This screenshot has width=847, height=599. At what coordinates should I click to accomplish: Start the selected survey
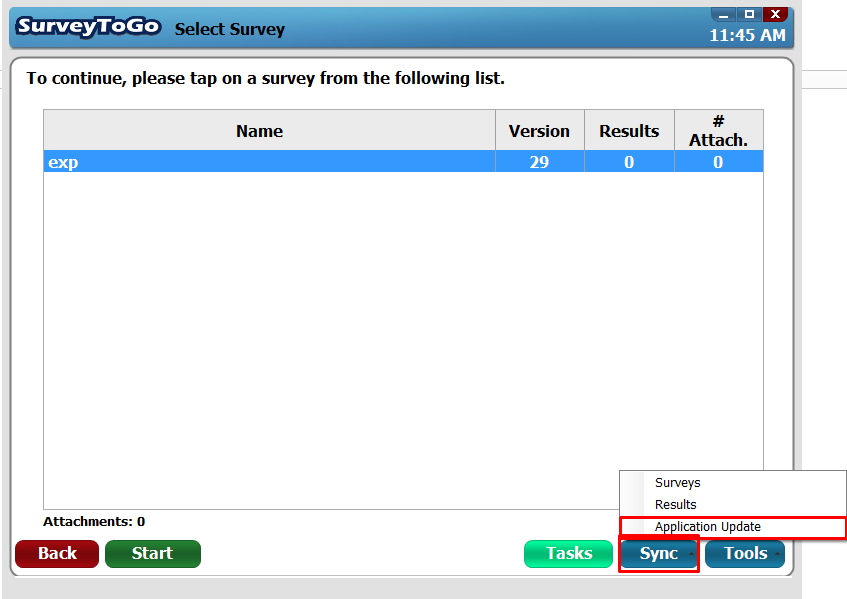pos(153,554)
